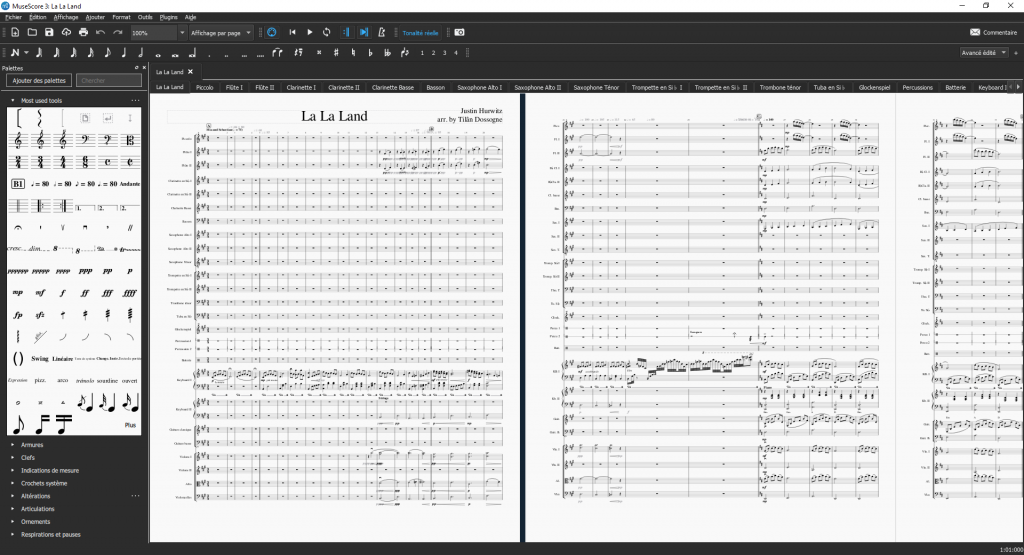Start playback with the play button
This screenshot has width=1024, height=555.
coord(310,32)
